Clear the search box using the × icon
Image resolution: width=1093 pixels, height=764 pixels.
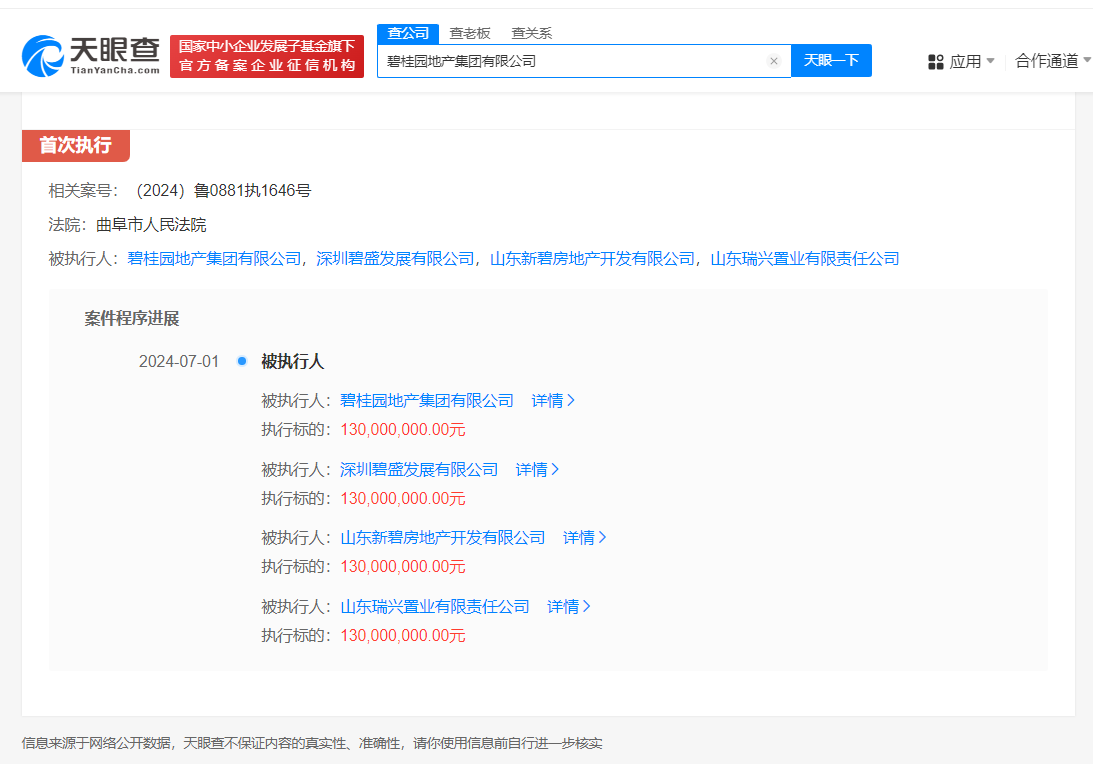click(774, 61)
